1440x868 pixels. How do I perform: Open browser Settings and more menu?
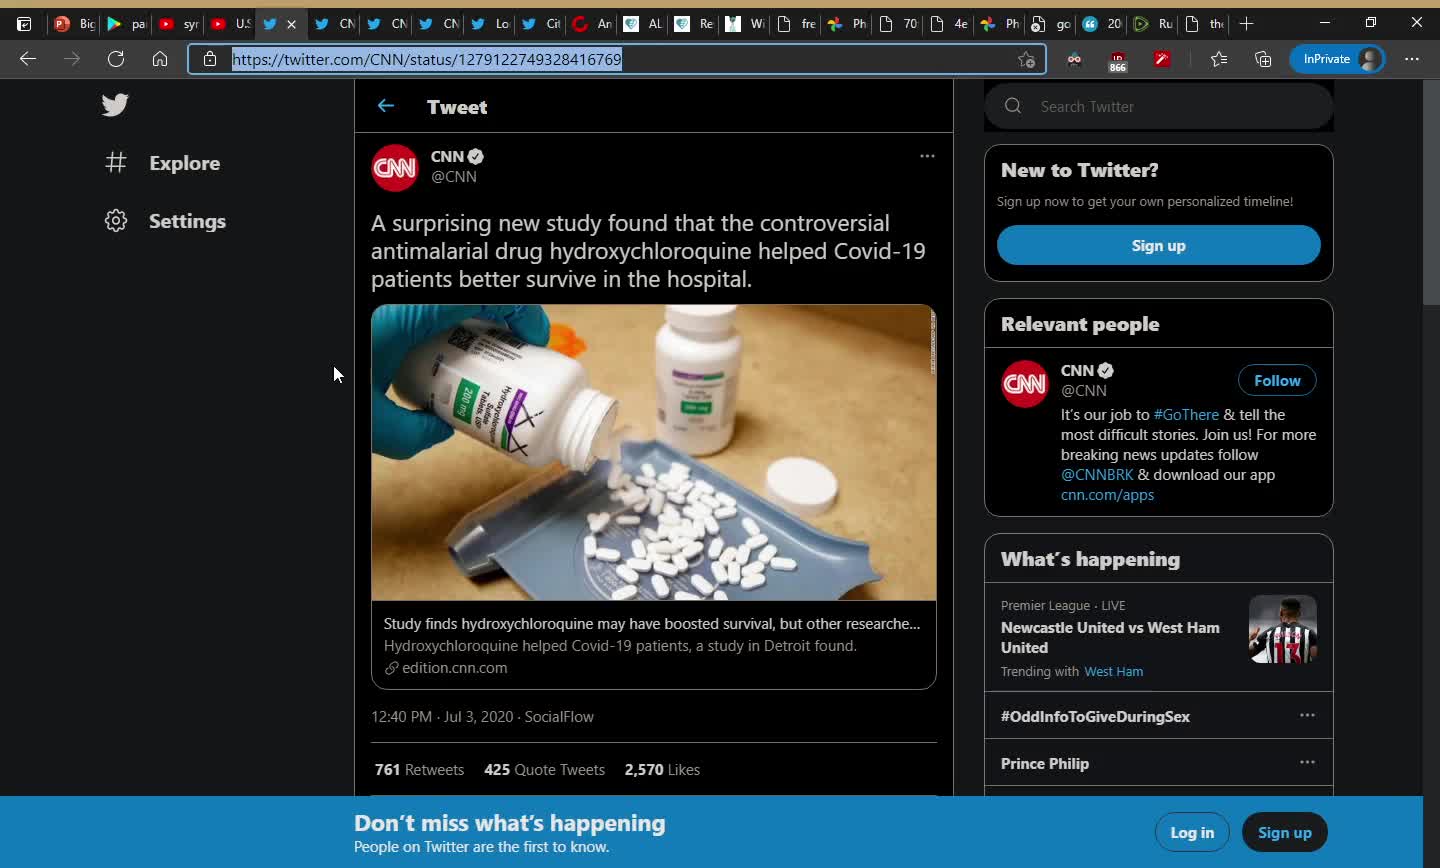tap(1412, 59)
